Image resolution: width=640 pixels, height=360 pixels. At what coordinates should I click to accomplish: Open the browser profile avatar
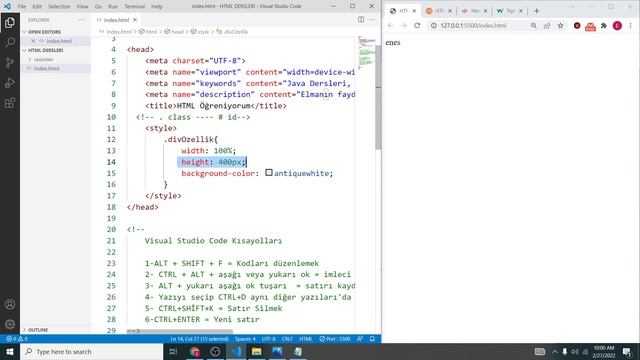pos(617,25)
